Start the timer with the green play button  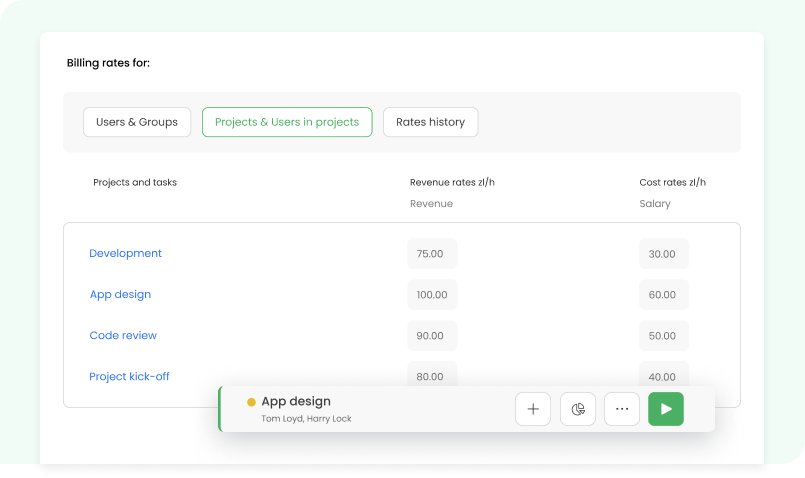(x=666, y=409)
